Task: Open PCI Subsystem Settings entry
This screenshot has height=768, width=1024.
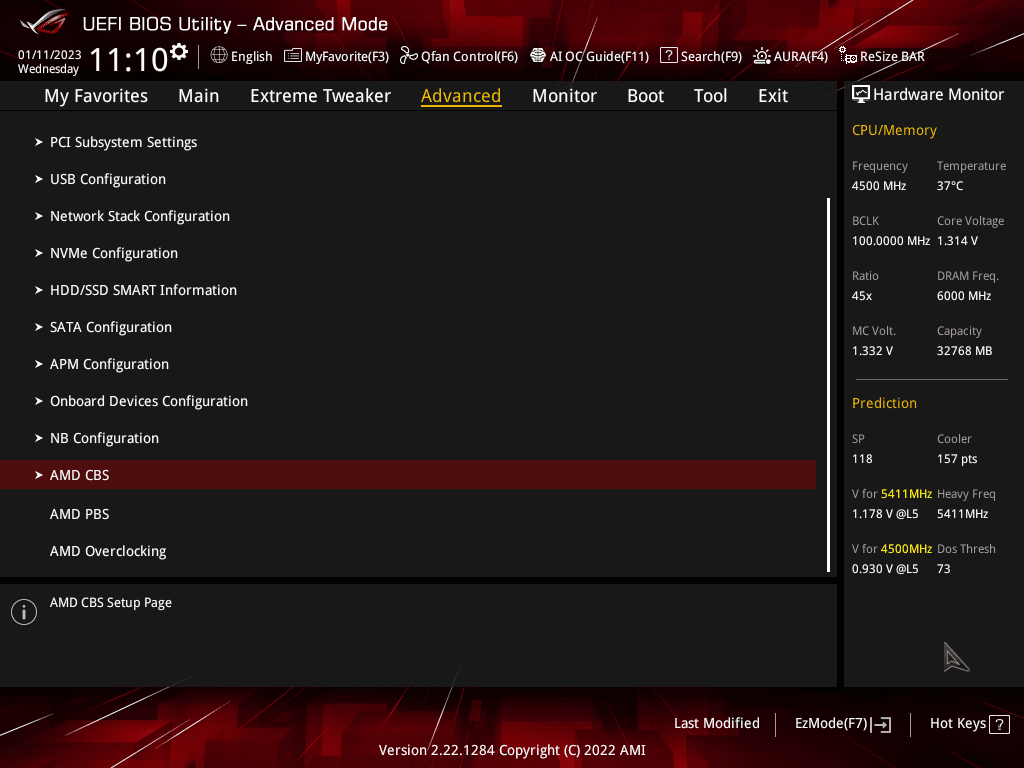Action: [x=123, y=142]
